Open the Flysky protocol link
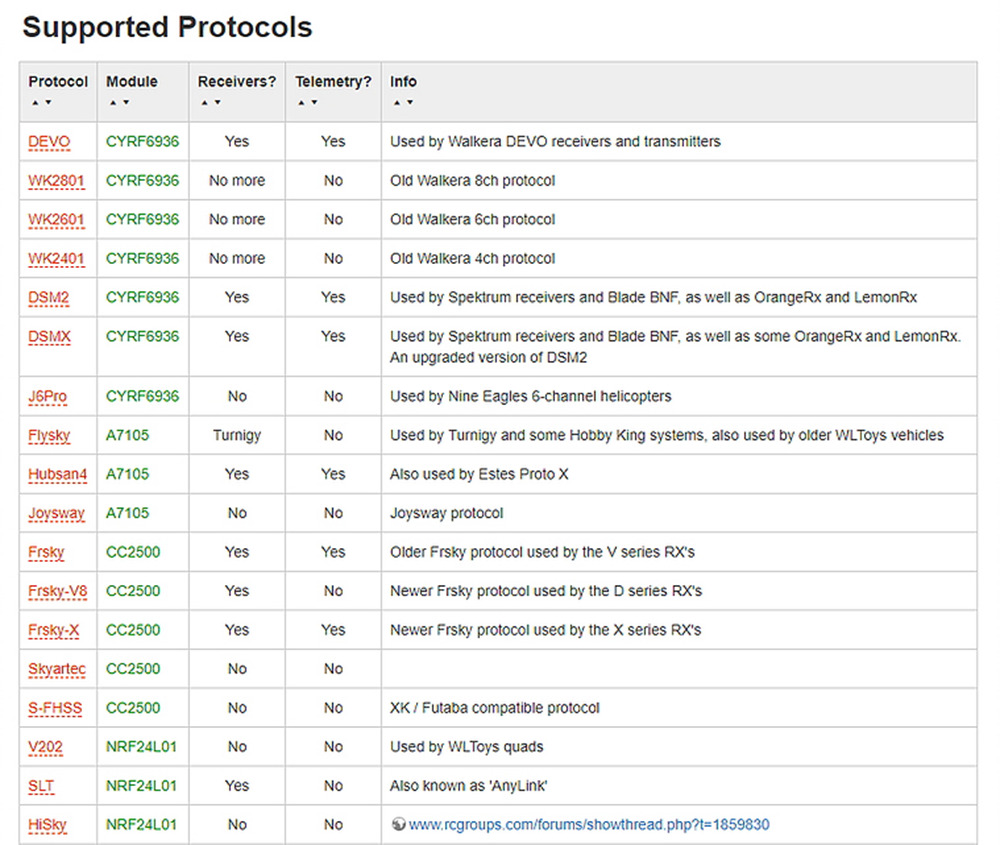The height and width of the screenshot is (845, 1000). point(49,436)
